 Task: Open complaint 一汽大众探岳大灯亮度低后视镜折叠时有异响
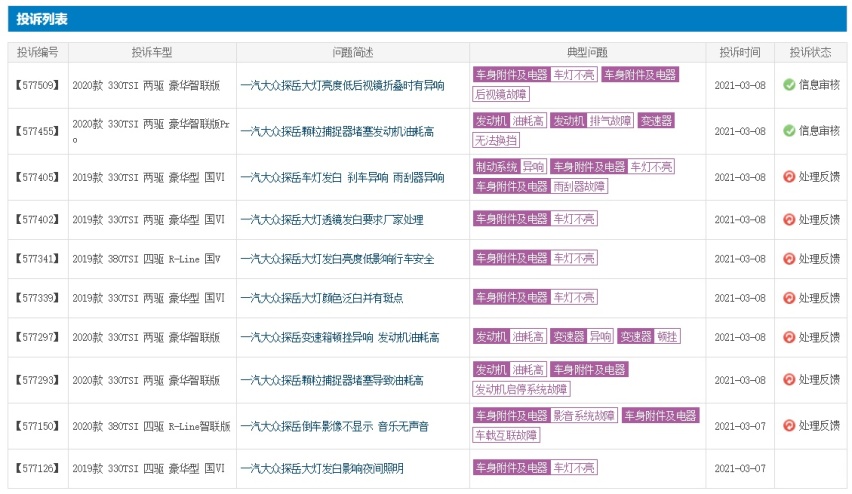coord(342,85)
